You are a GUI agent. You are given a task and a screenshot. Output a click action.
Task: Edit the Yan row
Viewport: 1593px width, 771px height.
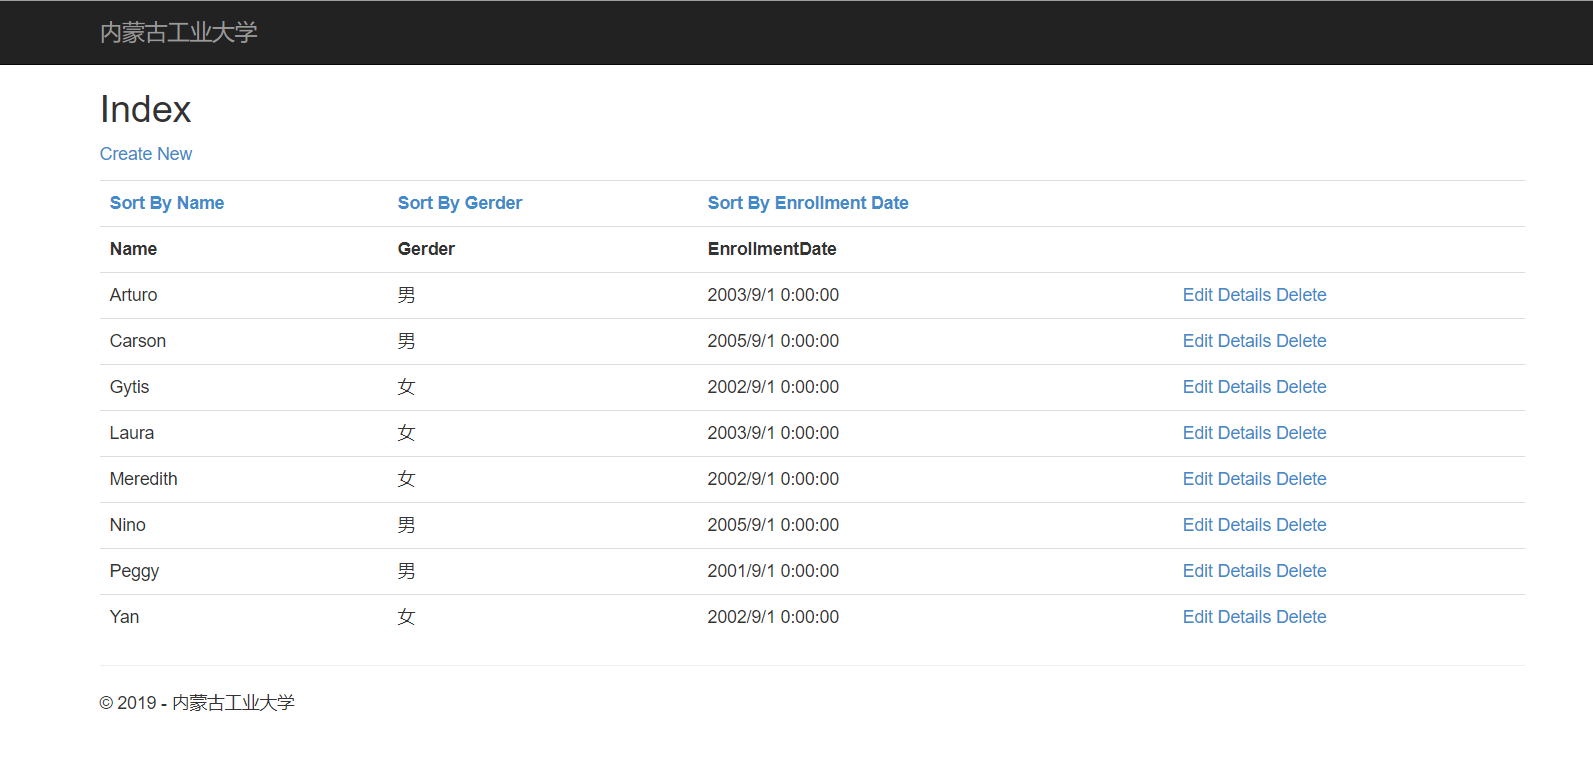point(1197,617)
